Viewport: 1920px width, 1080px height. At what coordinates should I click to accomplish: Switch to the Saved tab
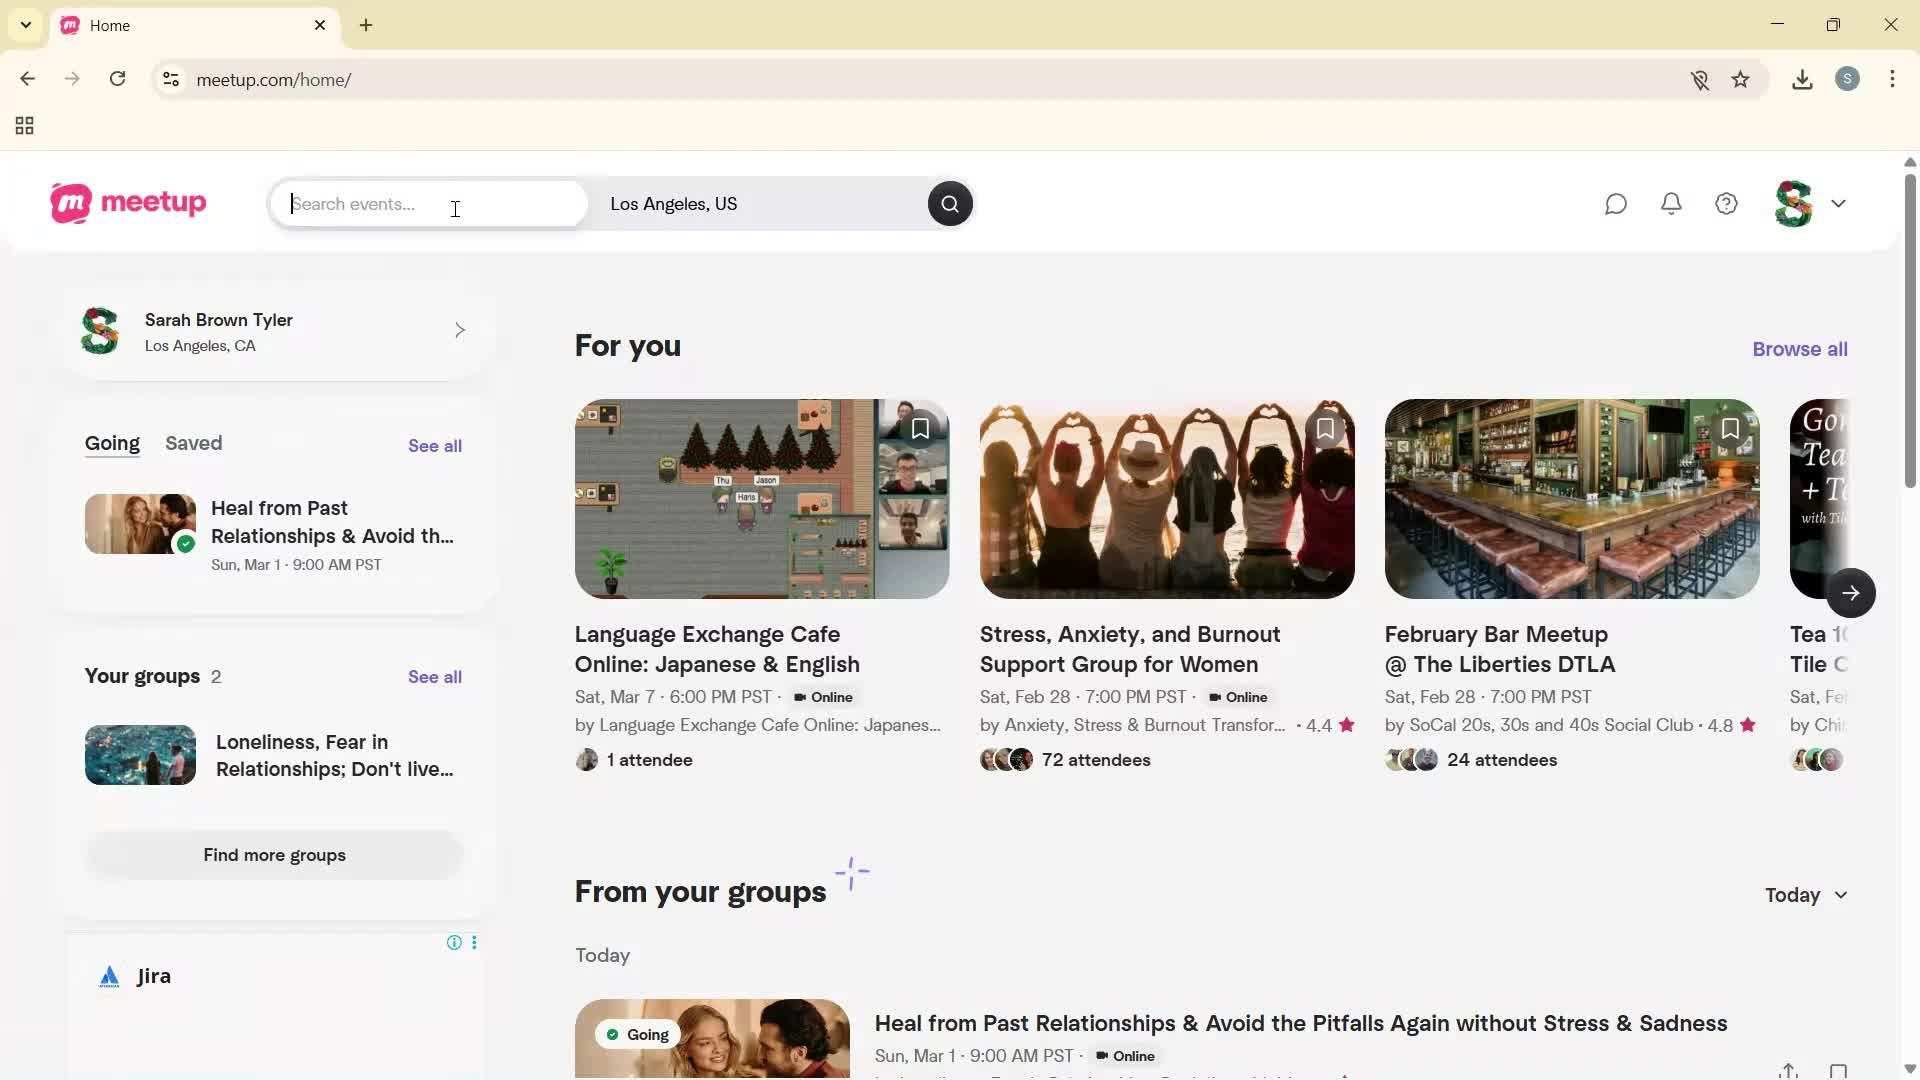(193, 443)
